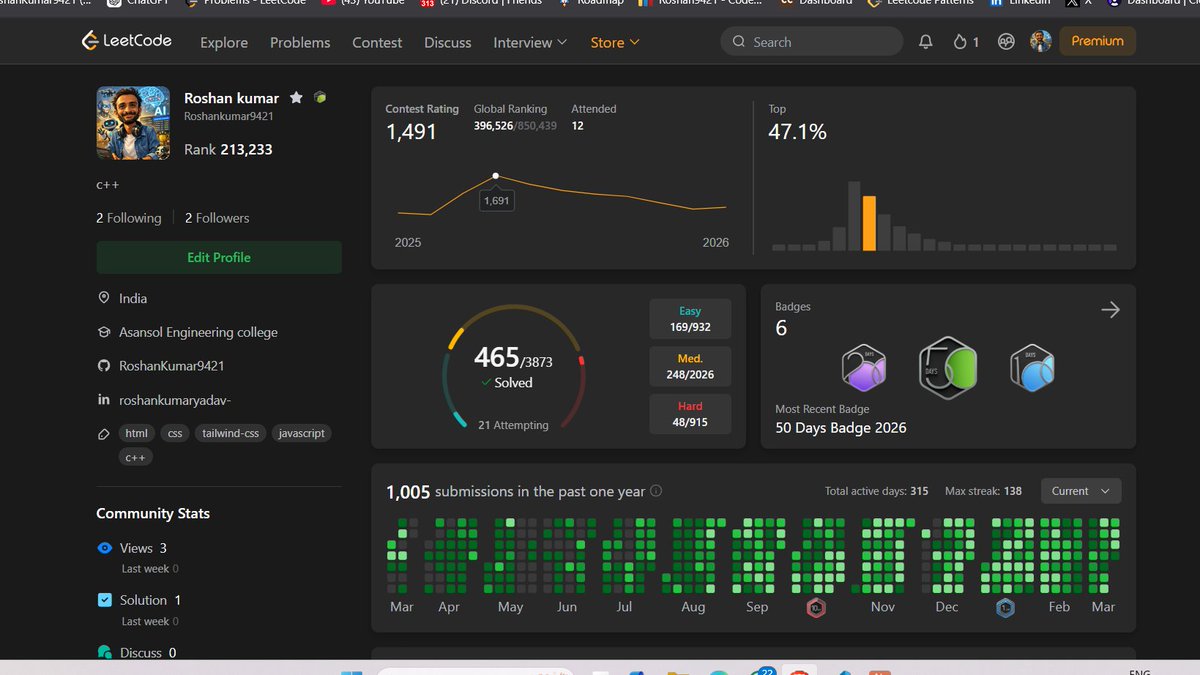
Task: Click the solved-problems progress ring
Action: pyautogui.click(x=513, y=367)
